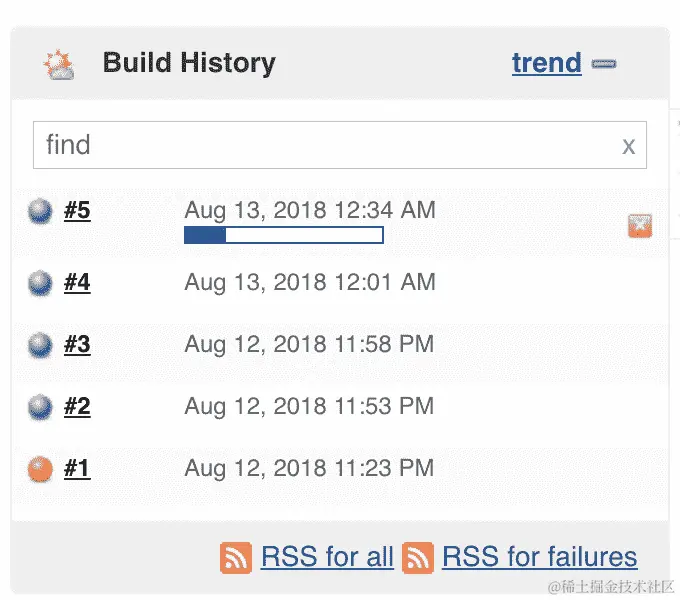The image size is (680, 600).
Task: Open the trend link
Action: tap(546, 63)
